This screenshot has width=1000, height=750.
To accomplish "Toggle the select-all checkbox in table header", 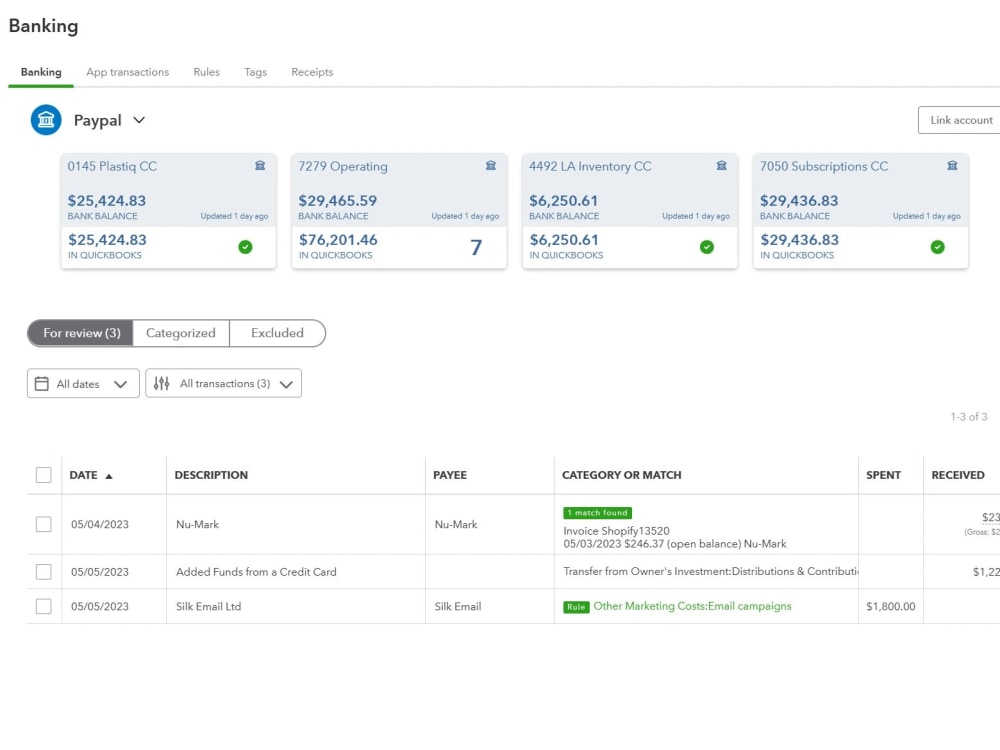I will coord(43,475).
